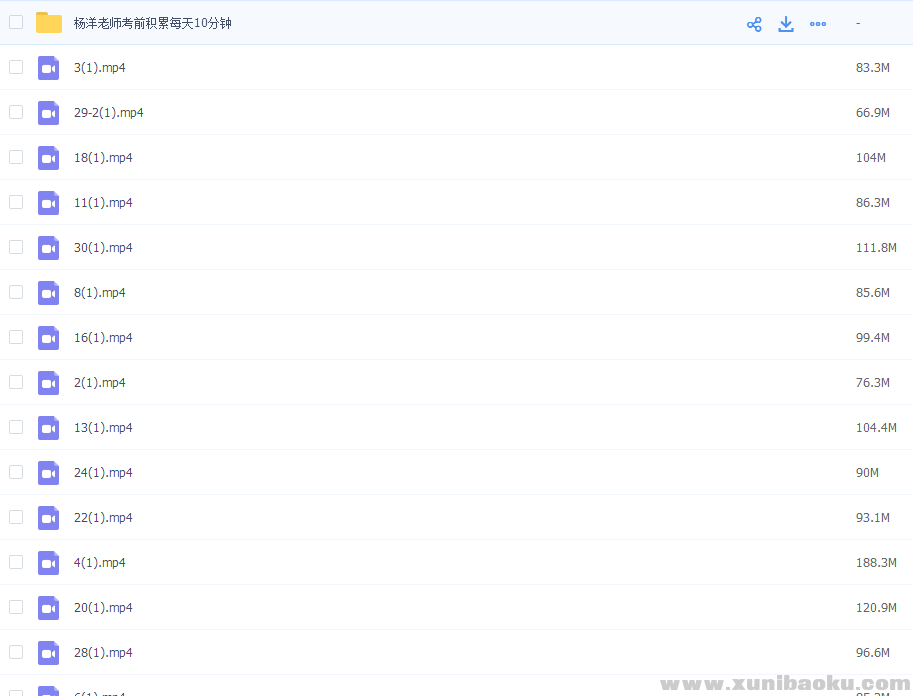The height and width of the screenshot is (696, 913).
Task: Click the video icon beside 30(1).mp4
Action: tap(48, 247)
